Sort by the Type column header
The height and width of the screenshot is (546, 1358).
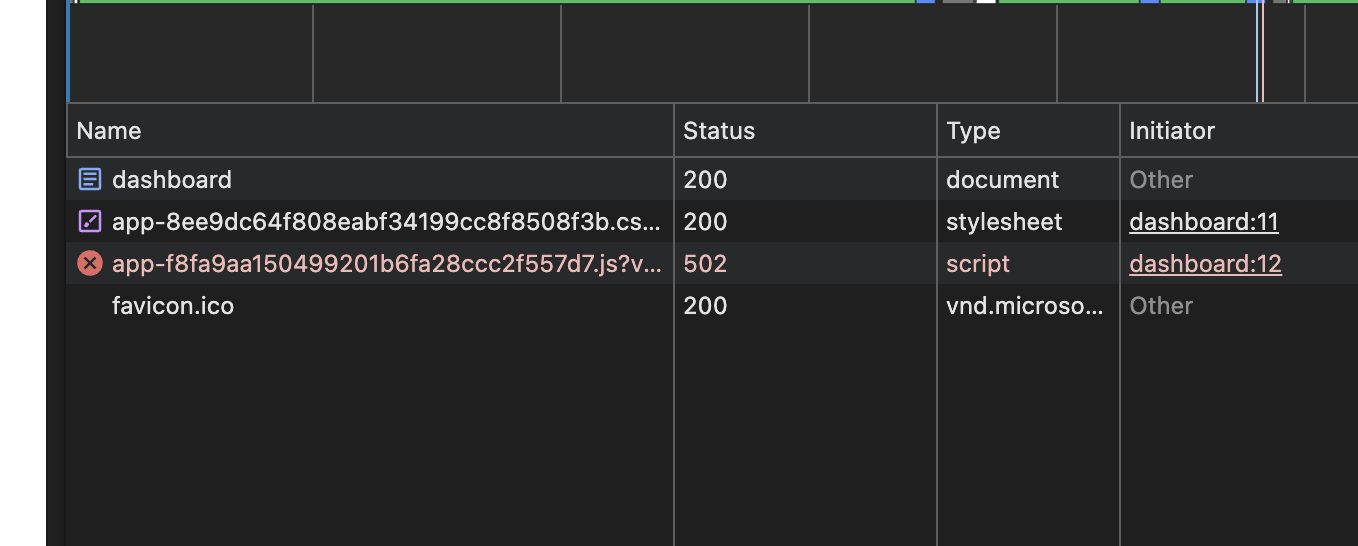tap(973, 131)
